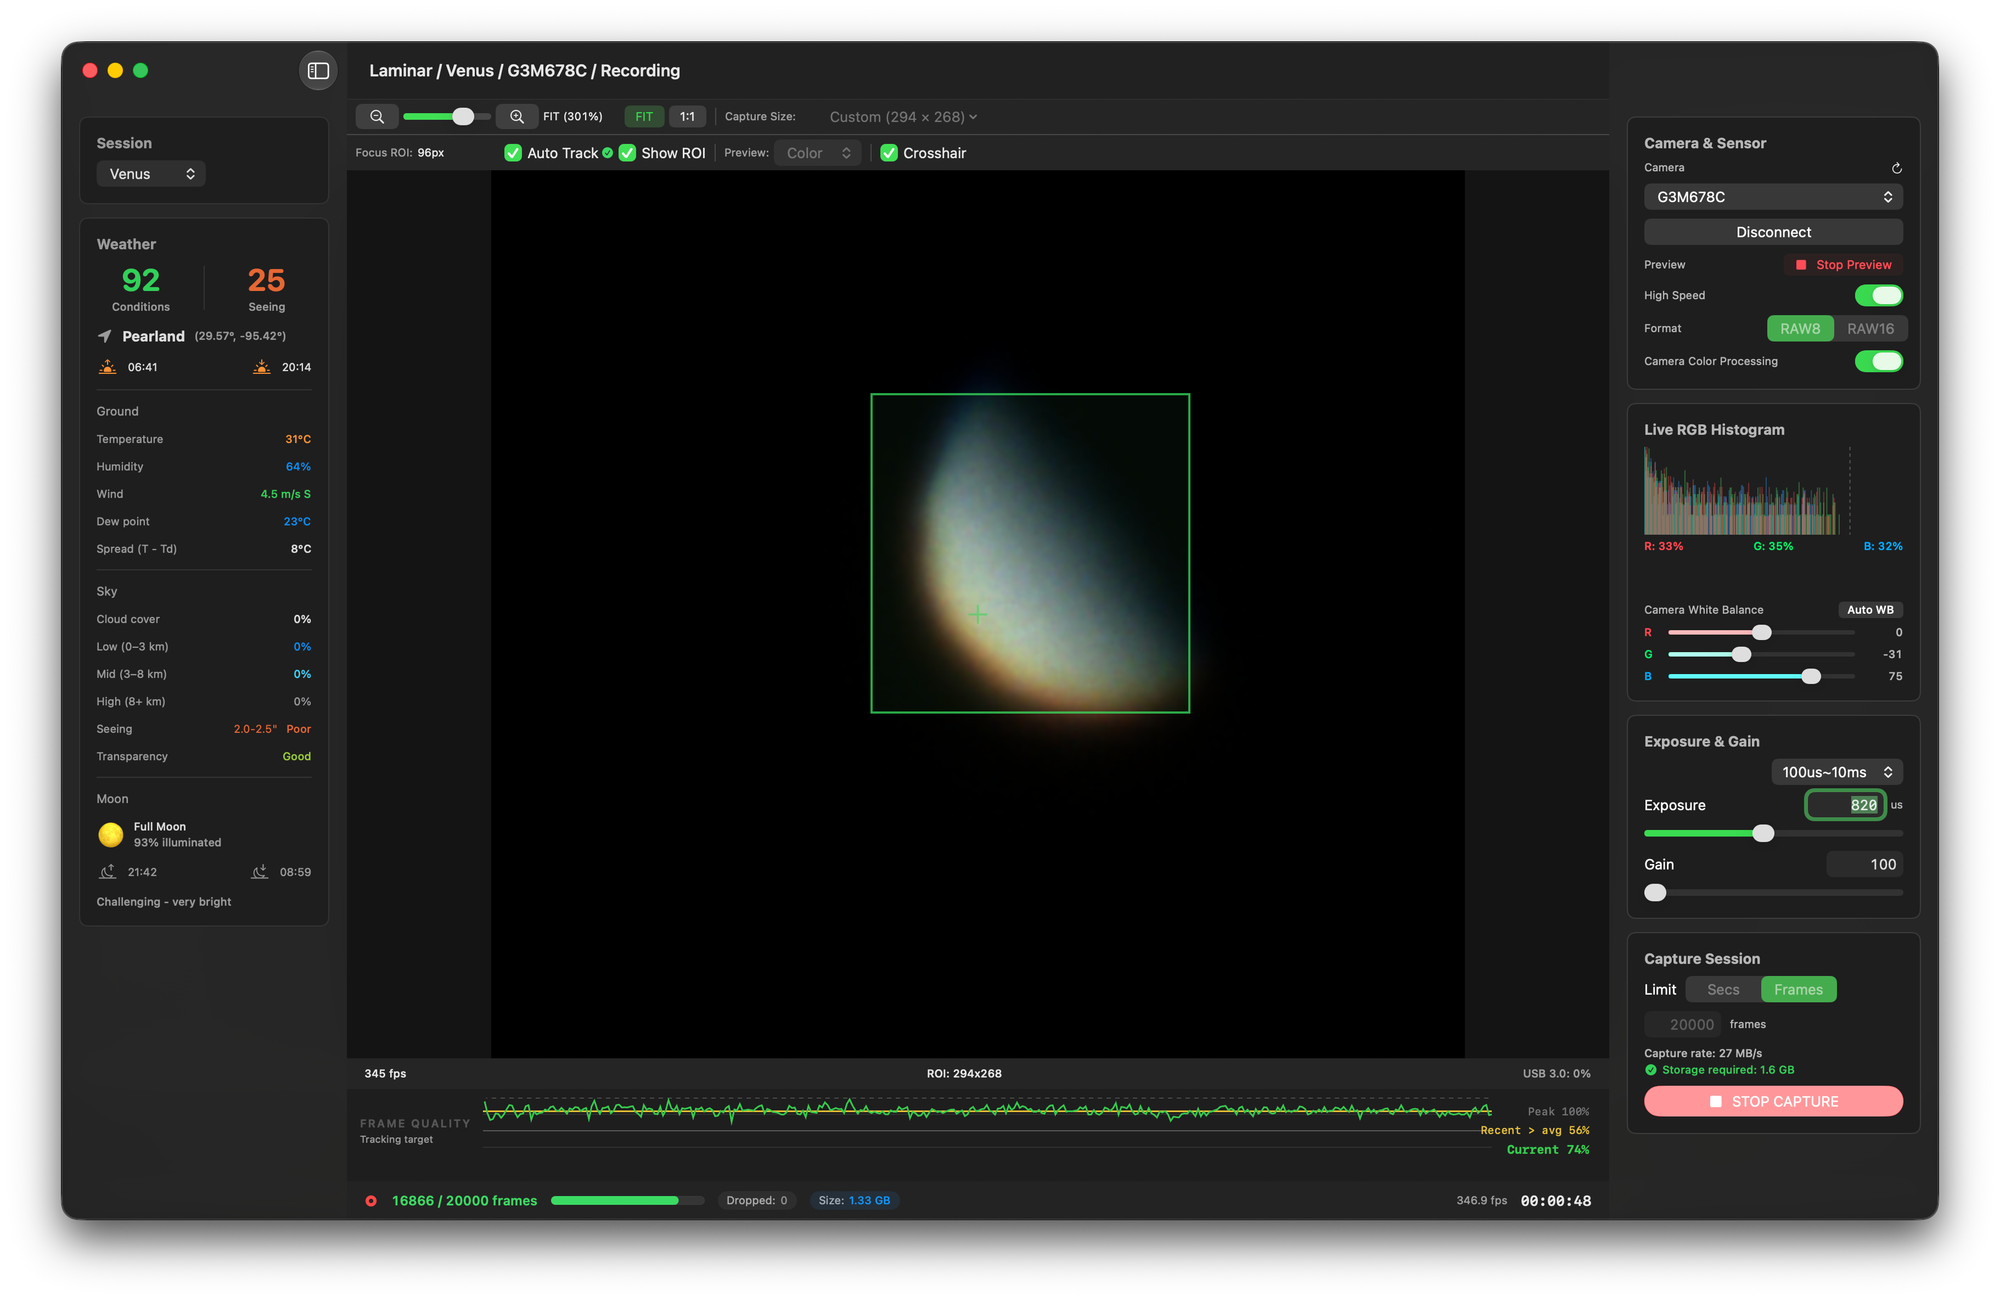This screenshot has width=2000, height=1301.
Task: Click the 'Dropped: 0' badge
Action: coord(757,1201)
